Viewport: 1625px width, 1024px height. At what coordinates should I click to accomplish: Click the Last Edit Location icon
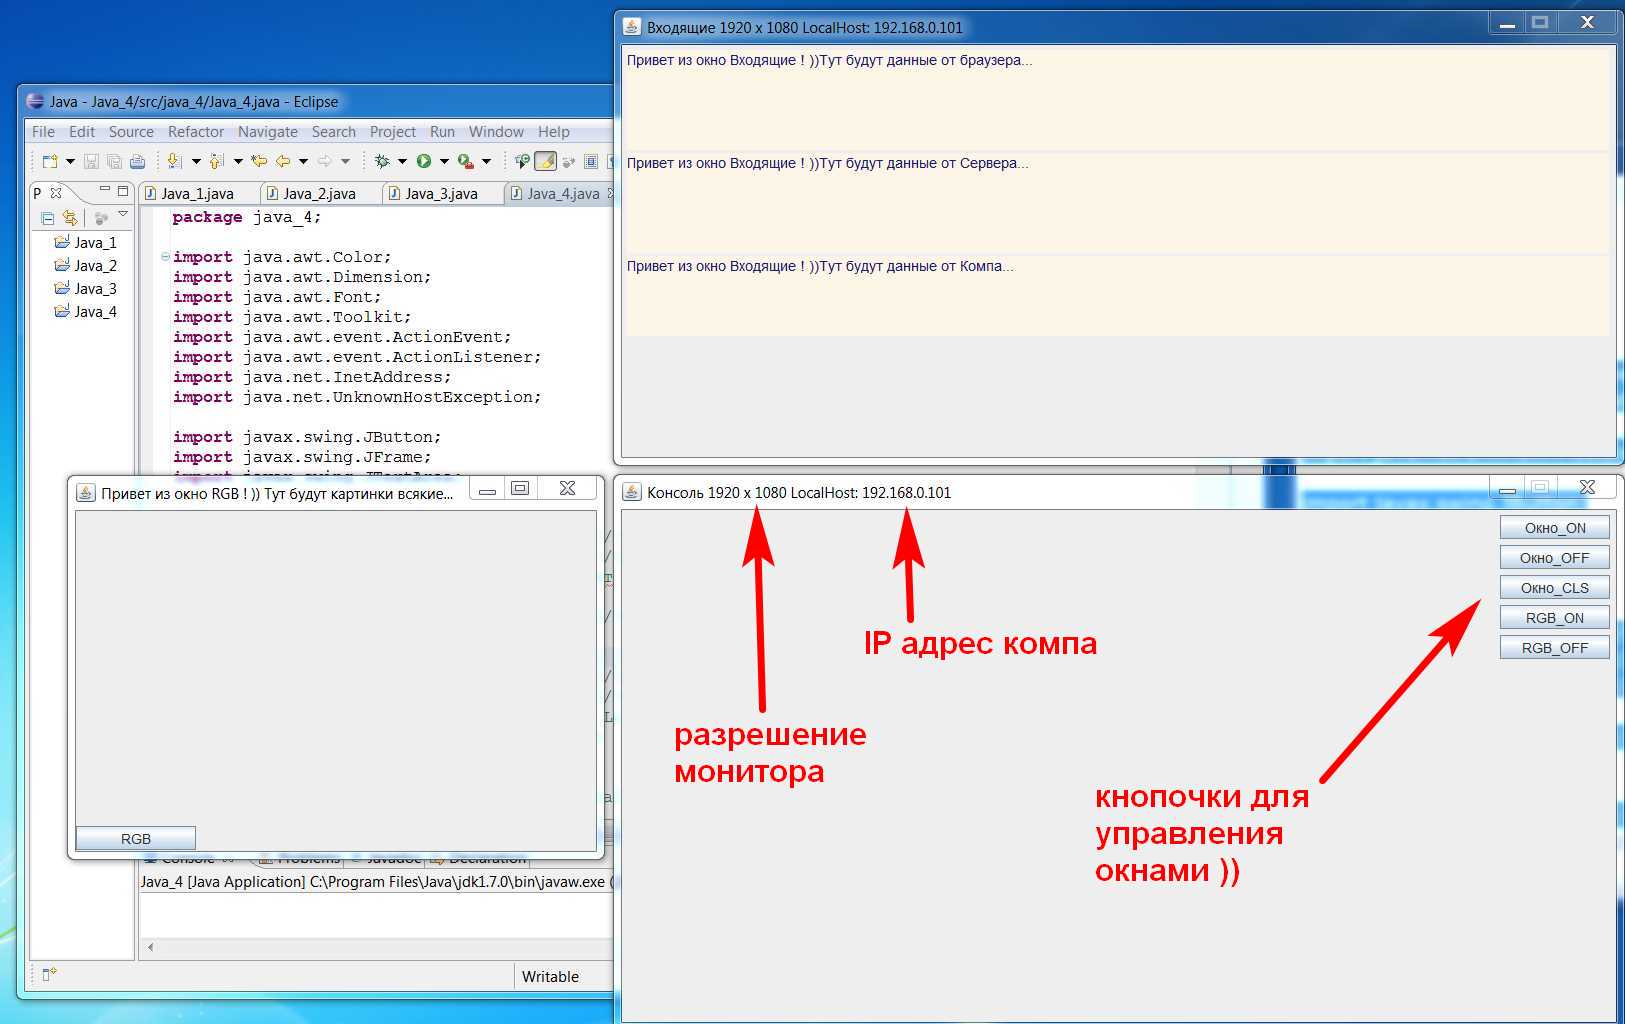coord(259,161)
